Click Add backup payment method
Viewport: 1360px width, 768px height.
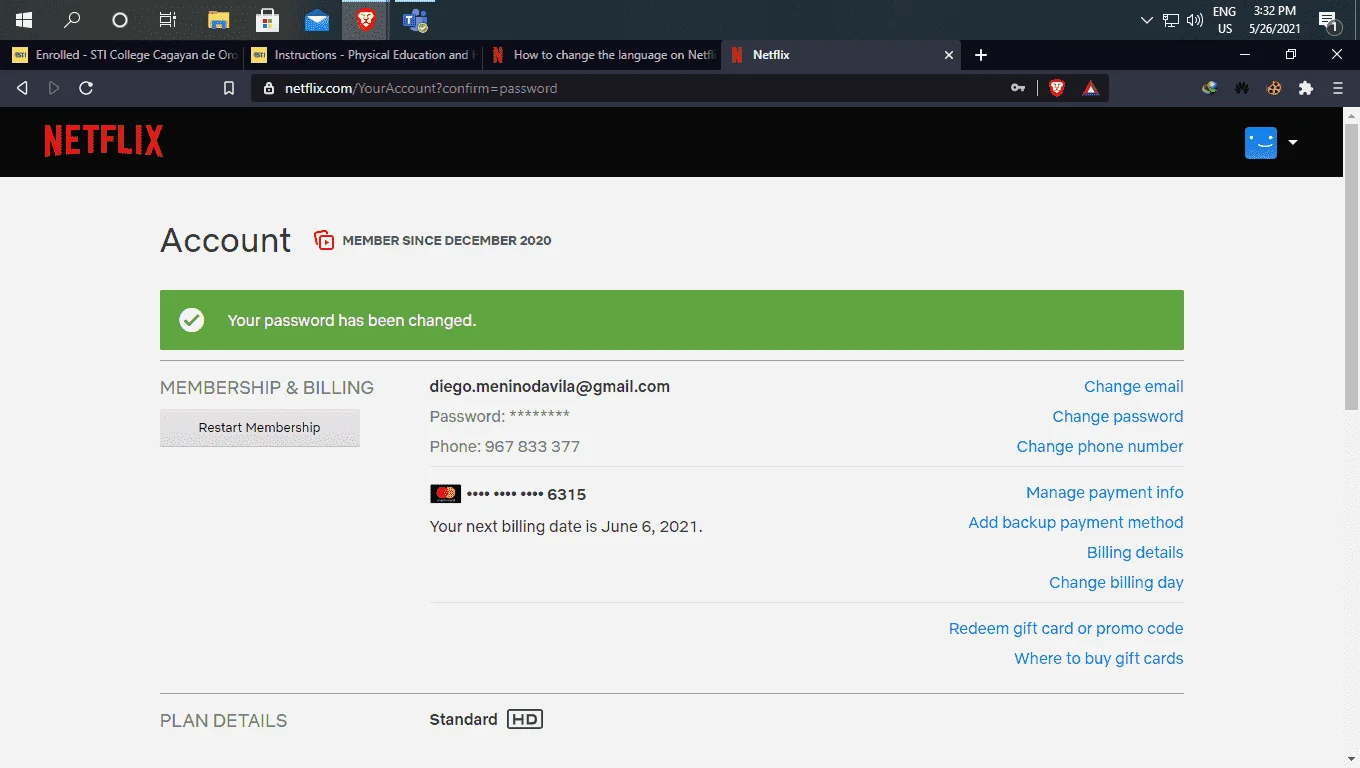click(x=1076, y=523)
